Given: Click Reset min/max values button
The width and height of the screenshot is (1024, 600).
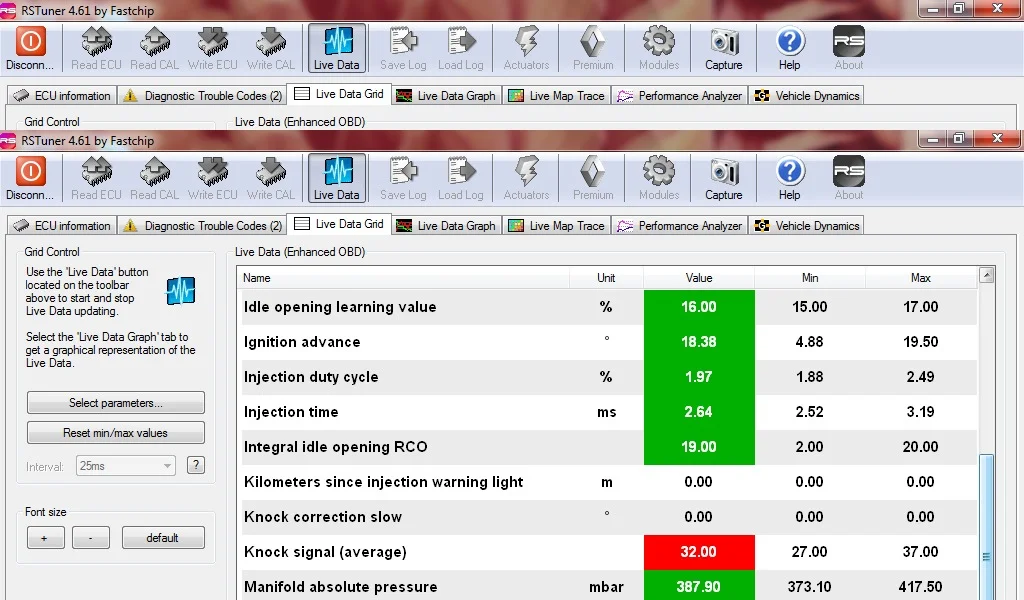Looking at the screenshot, I should pos(116,433).
